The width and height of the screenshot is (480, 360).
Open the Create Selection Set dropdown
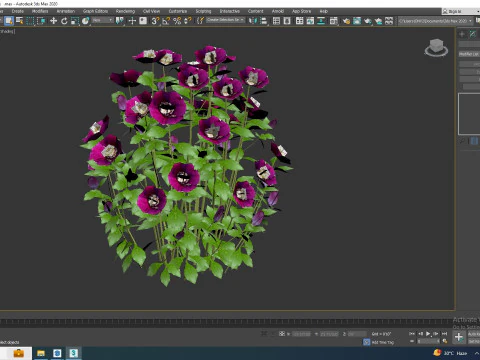226,20
